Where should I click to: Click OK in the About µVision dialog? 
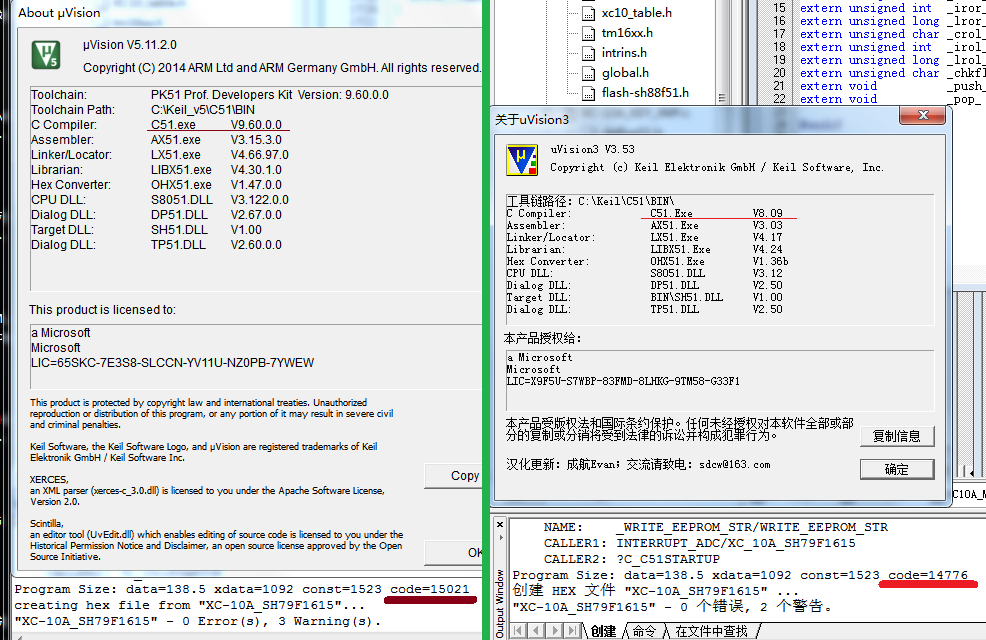(x=453, y=553)
